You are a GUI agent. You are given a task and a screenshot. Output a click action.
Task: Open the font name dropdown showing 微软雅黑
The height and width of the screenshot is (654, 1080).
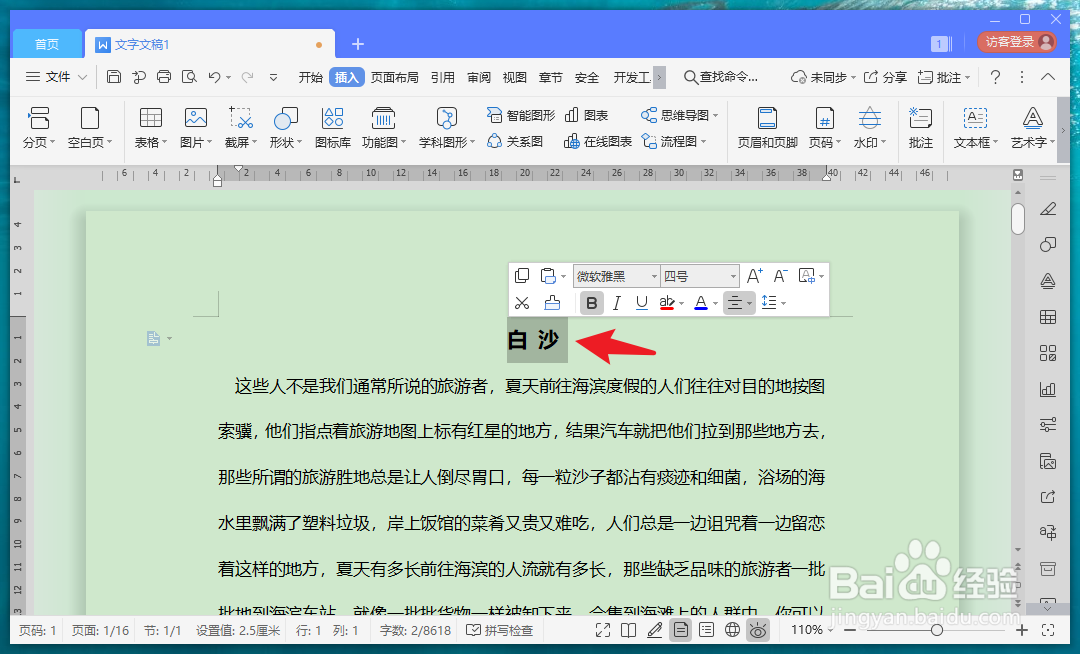[655, 275]
